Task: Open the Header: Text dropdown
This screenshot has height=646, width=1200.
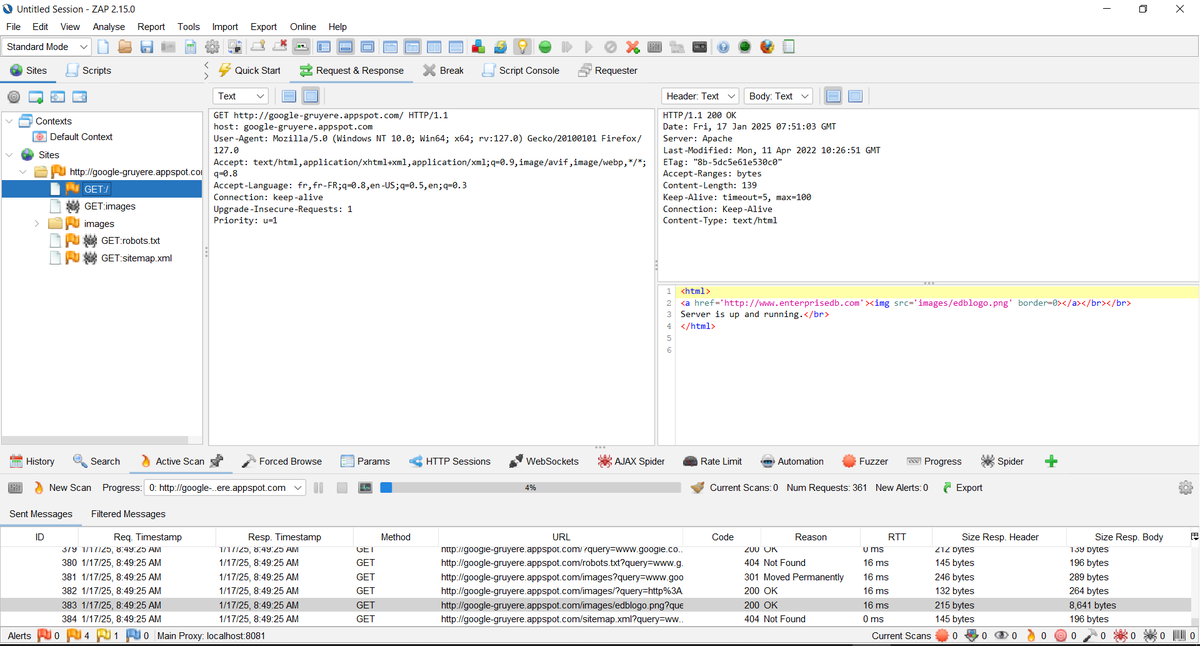Action: [700, 96]
